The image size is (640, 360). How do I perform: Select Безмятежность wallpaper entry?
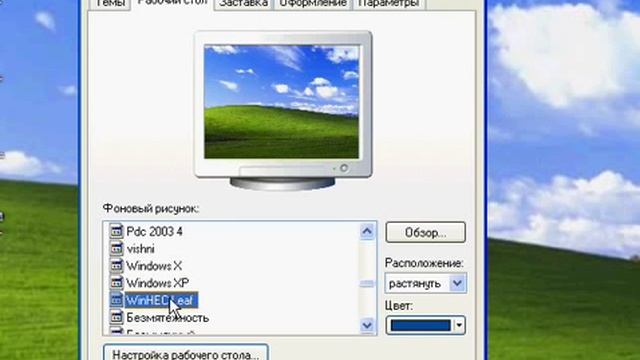[168, 317]
